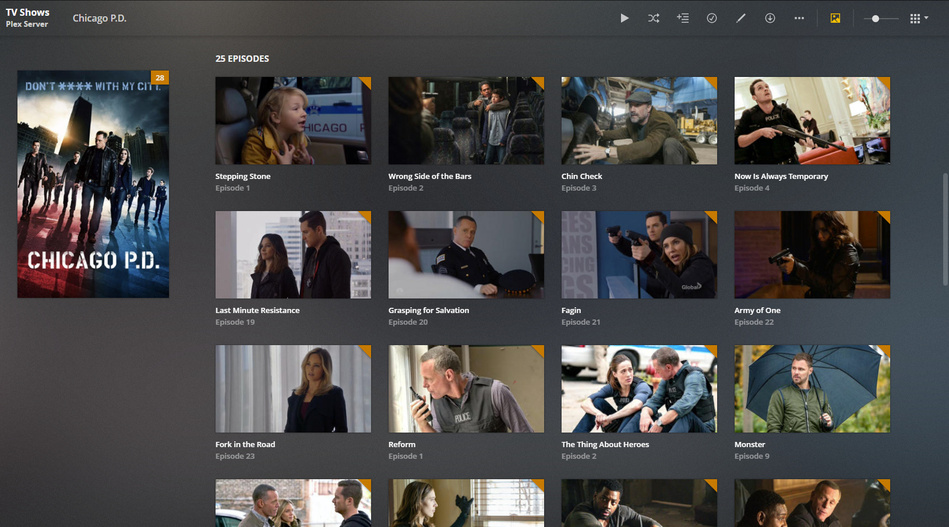Click the Episode 20 label
This screenshot has height=527, width=949.
click(x=408, y=322)
